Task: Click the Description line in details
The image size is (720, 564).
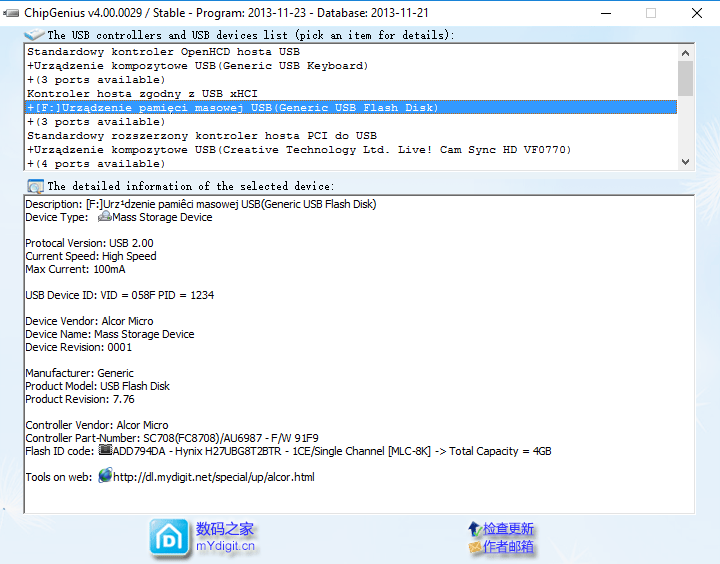Action: coord(201,204)
